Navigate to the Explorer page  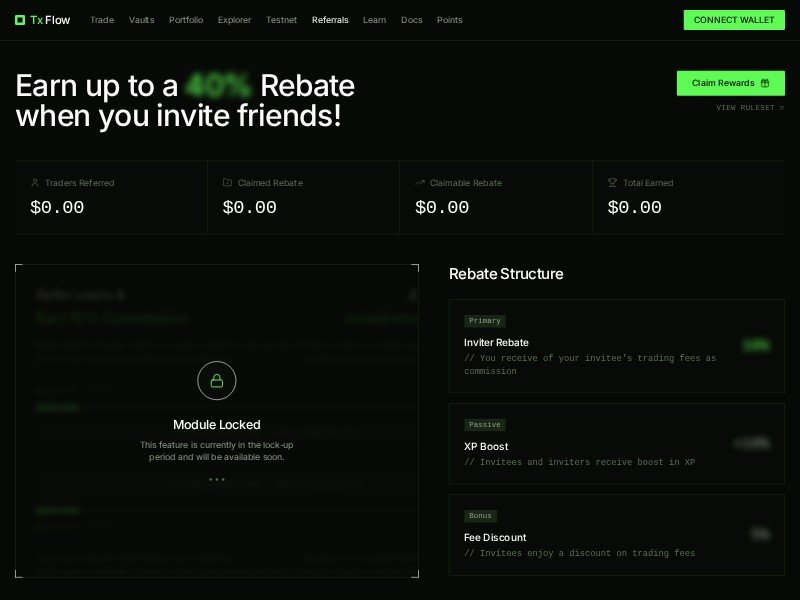click(235, 20)
